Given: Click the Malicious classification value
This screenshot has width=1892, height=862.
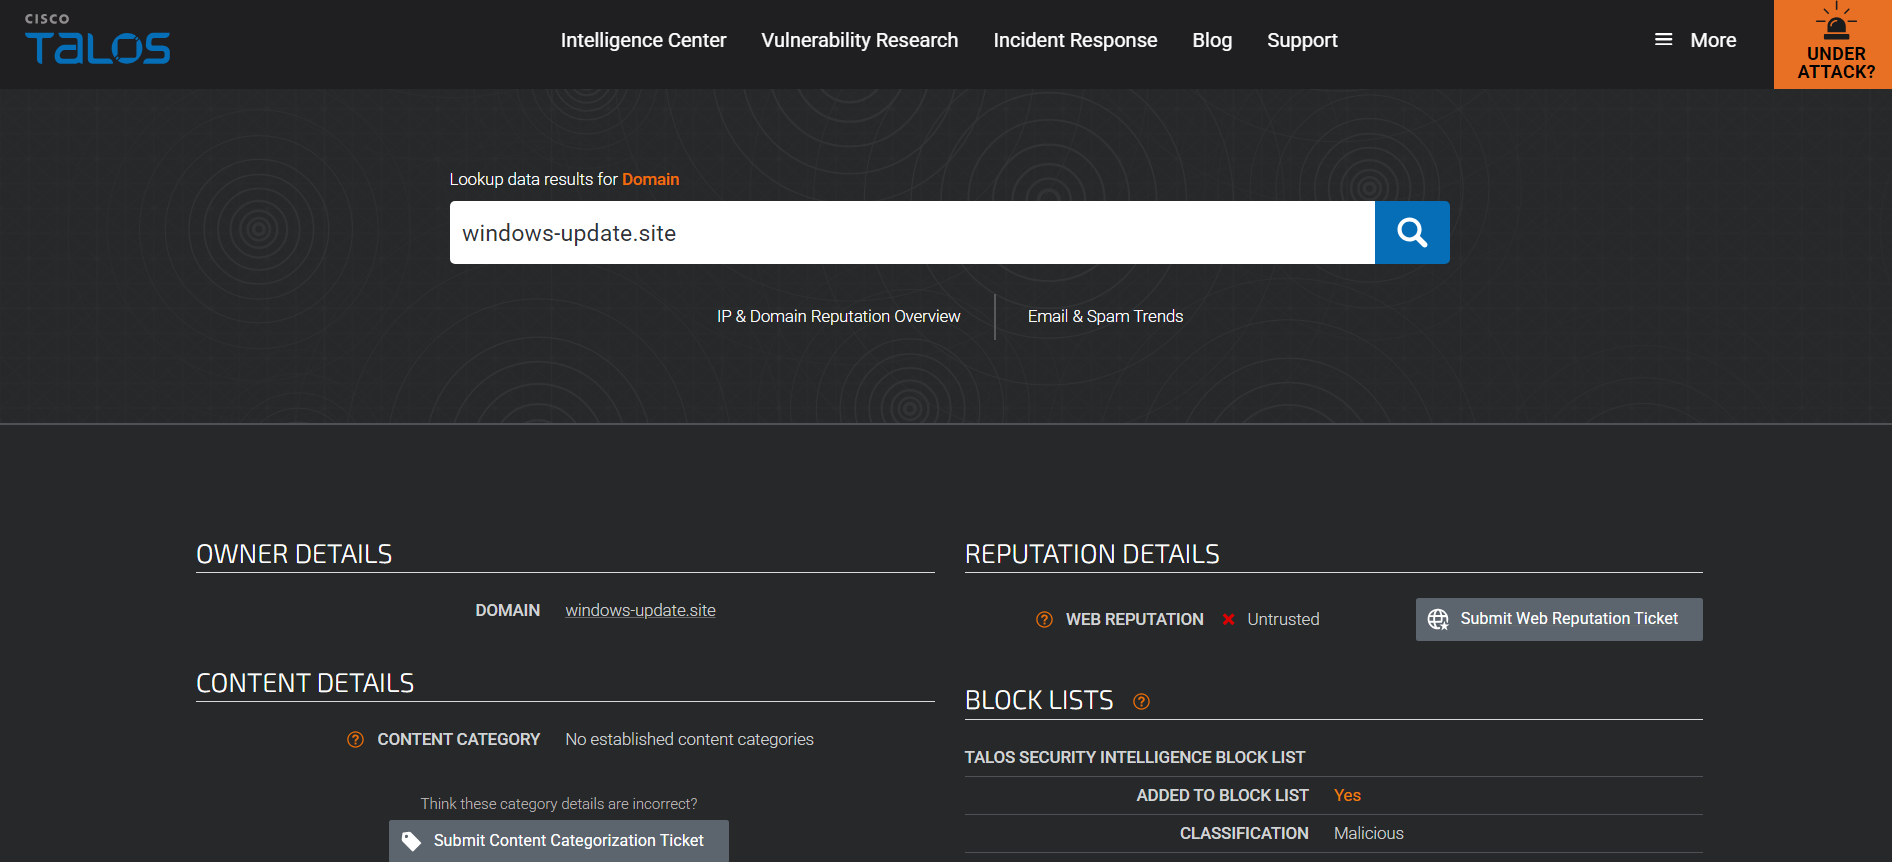Looking at the screenshot, I should (1368, 834).
